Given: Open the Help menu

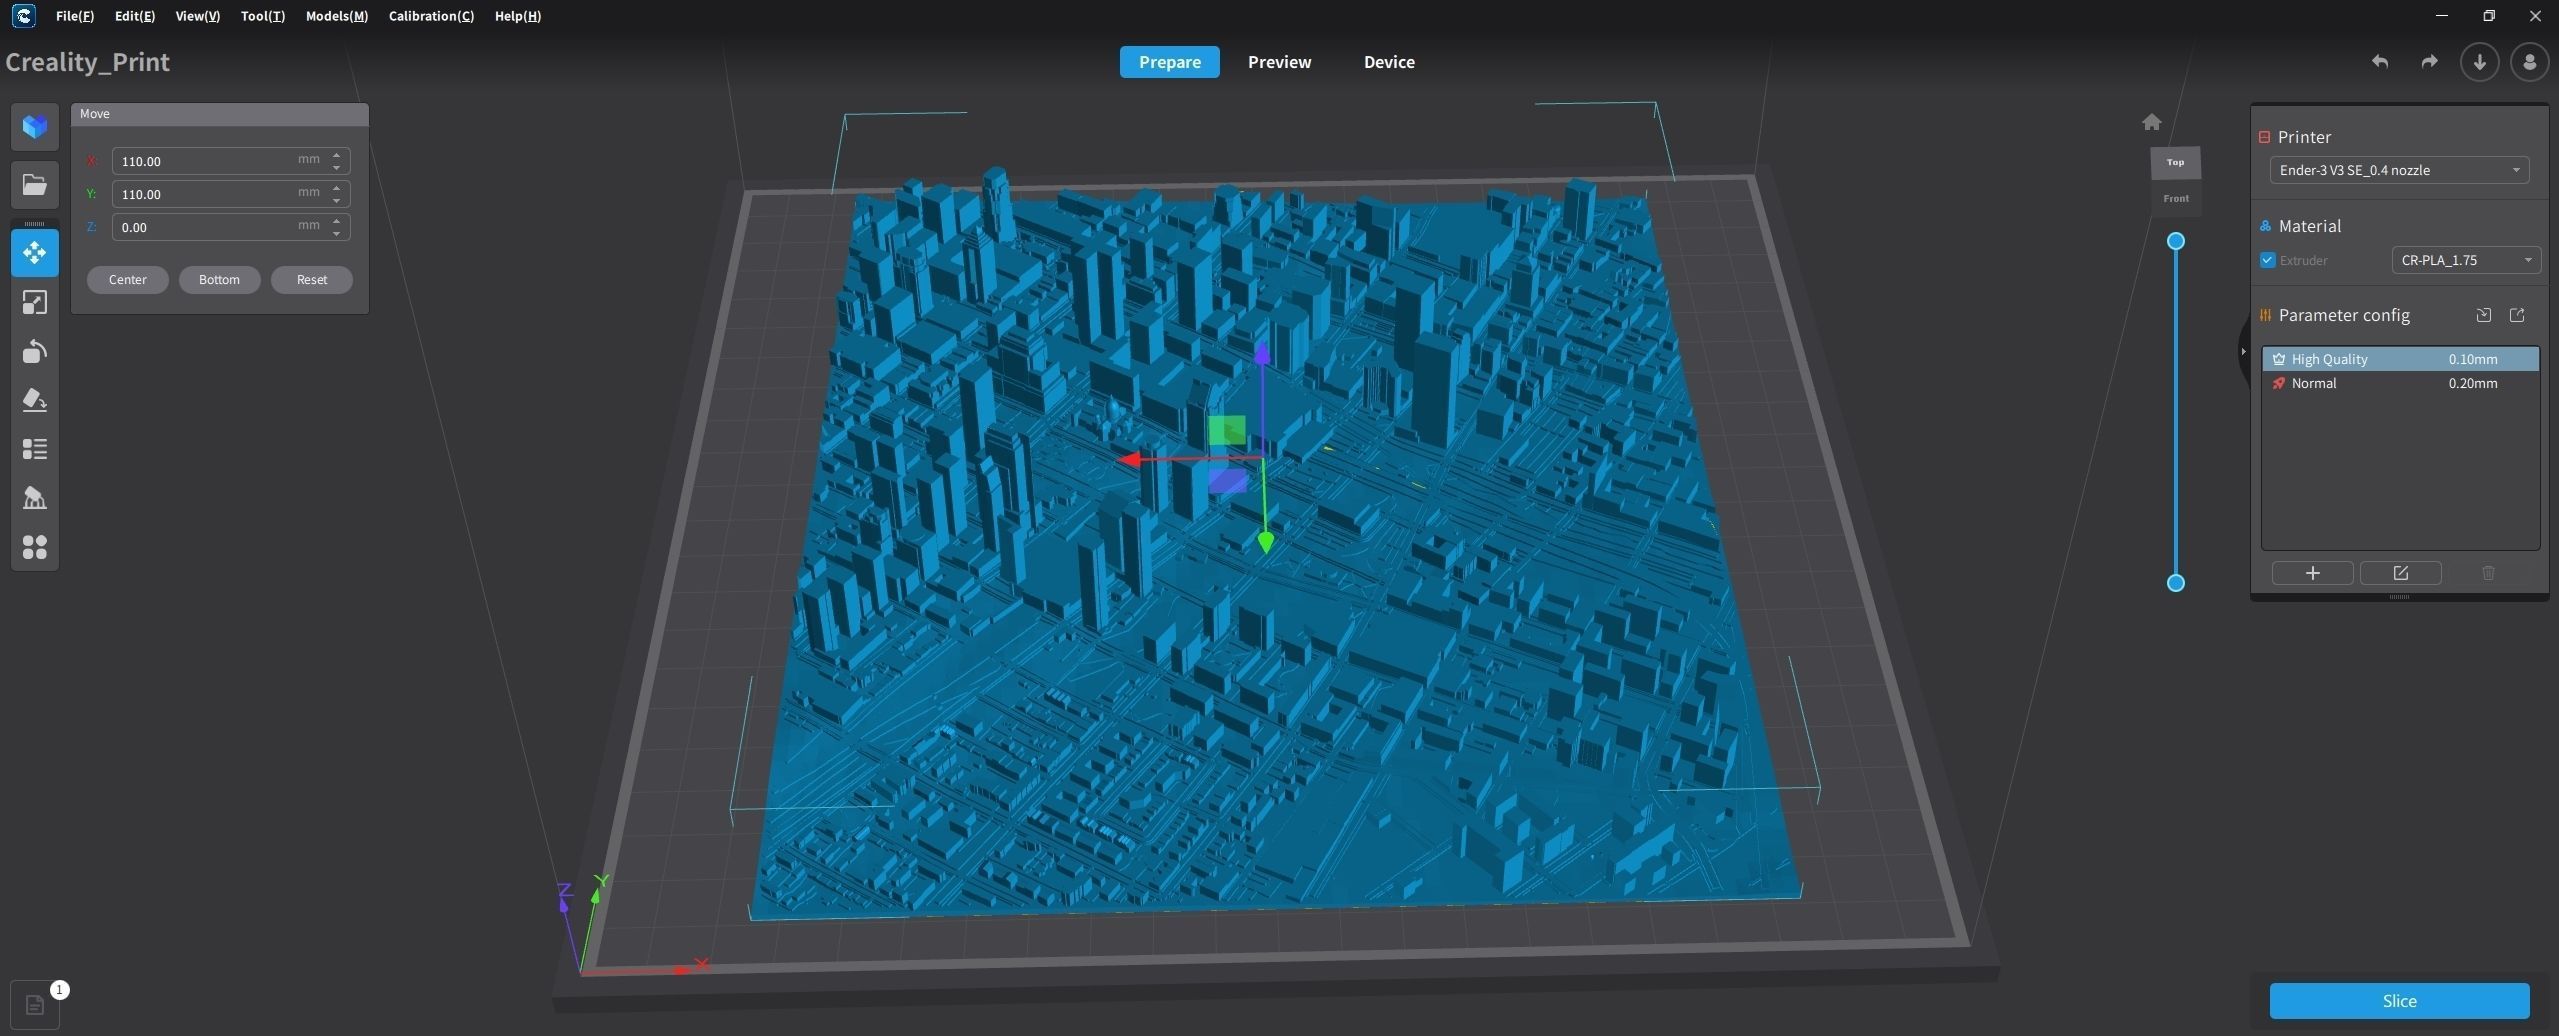Looking at the screenshot, I should 518,16.
